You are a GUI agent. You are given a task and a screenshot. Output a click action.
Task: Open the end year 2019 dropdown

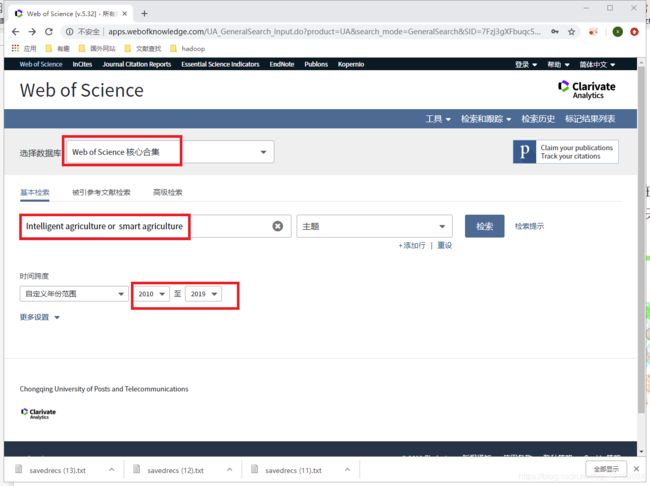204,294
